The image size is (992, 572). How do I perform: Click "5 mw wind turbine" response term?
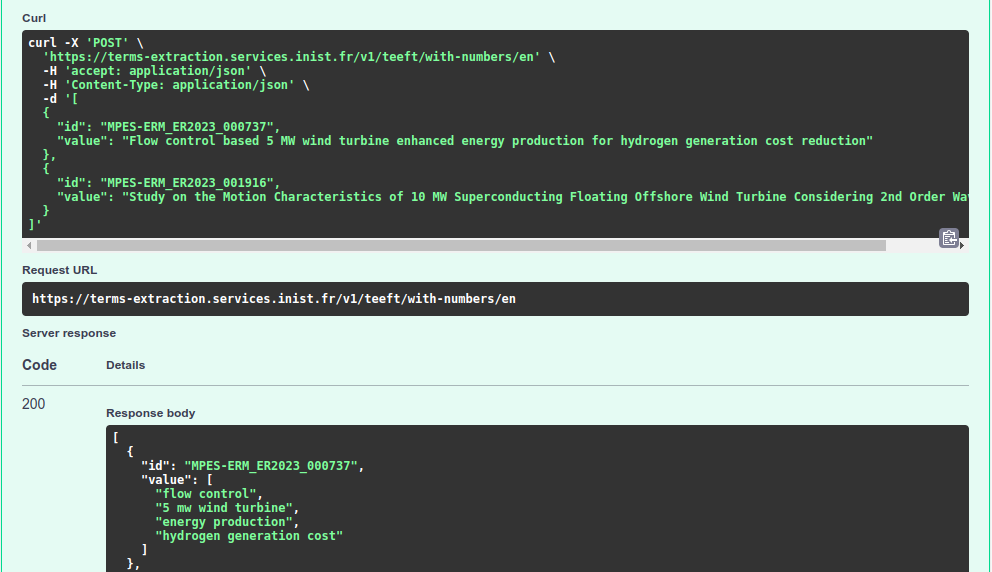(x=226, y=508)
